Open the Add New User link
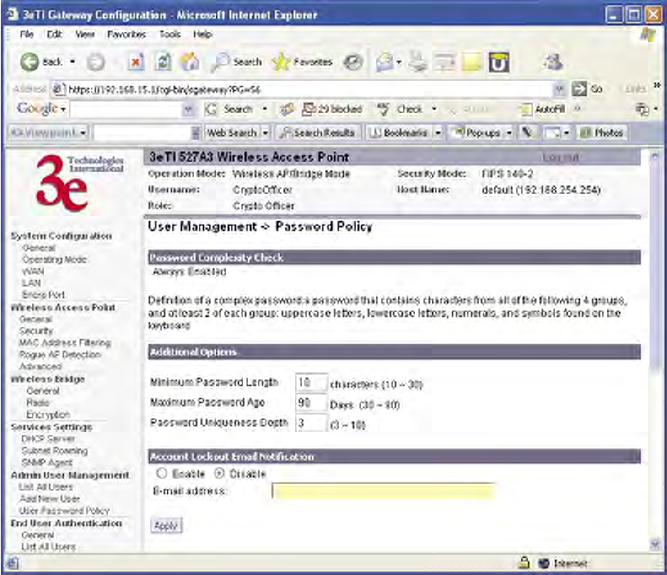This screenshot has height=575, width=667. (50, 498)
